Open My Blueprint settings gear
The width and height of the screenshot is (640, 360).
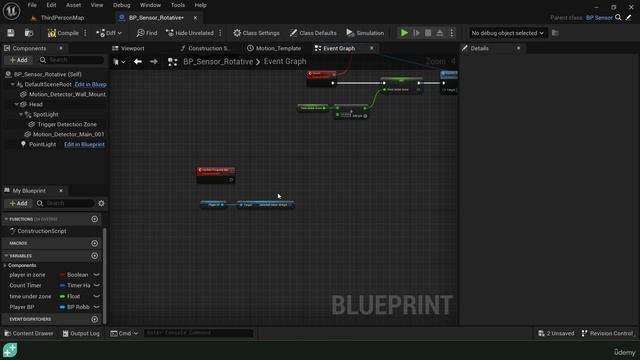click(x=101, y=203)
